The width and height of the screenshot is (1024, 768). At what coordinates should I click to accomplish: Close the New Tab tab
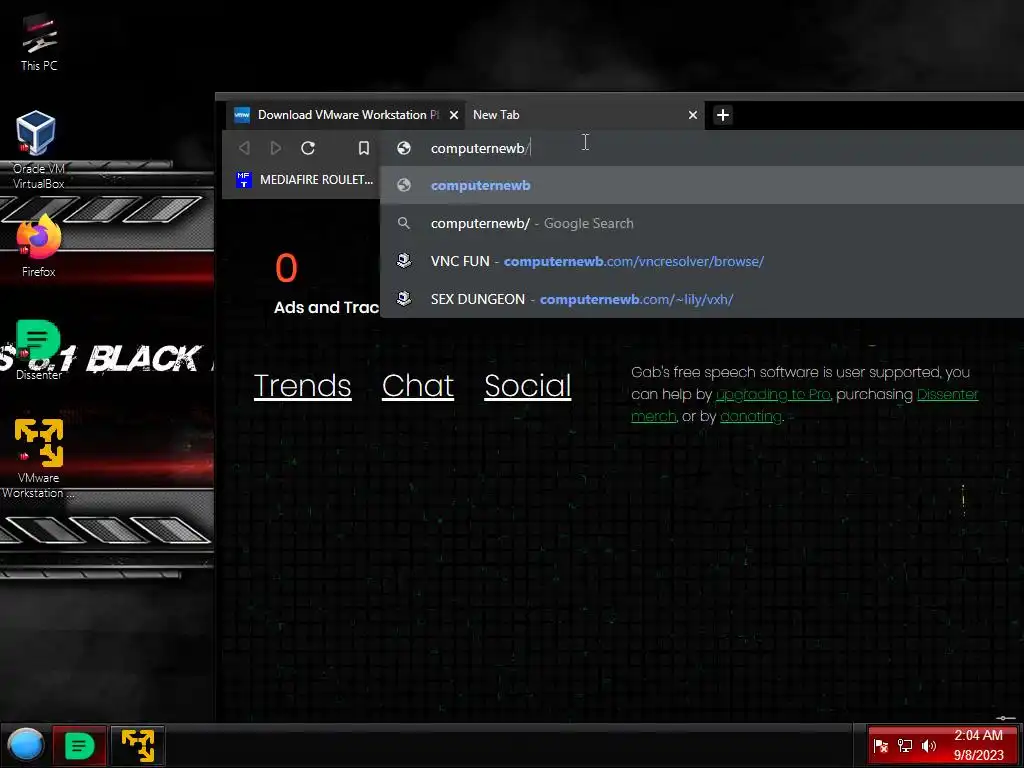[x=693, y=115]
